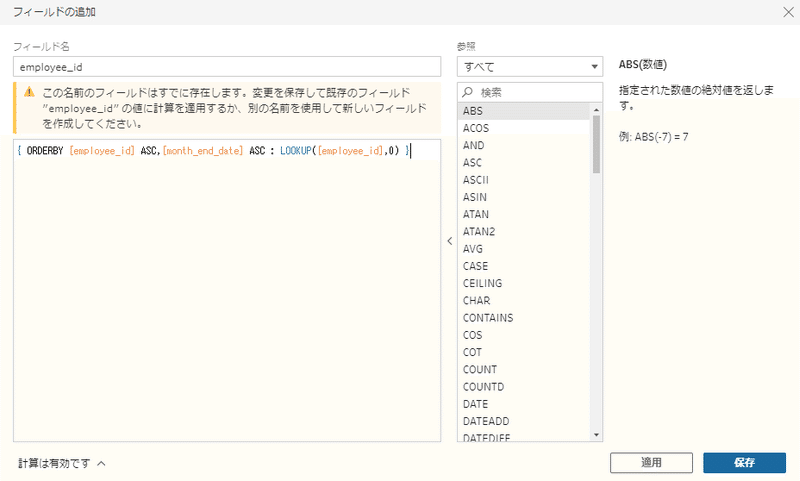Select the COUNT function

pos(523,369)
